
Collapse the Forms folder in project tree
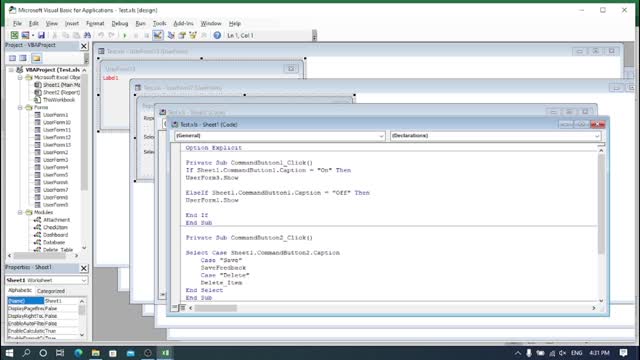point(20,107)
